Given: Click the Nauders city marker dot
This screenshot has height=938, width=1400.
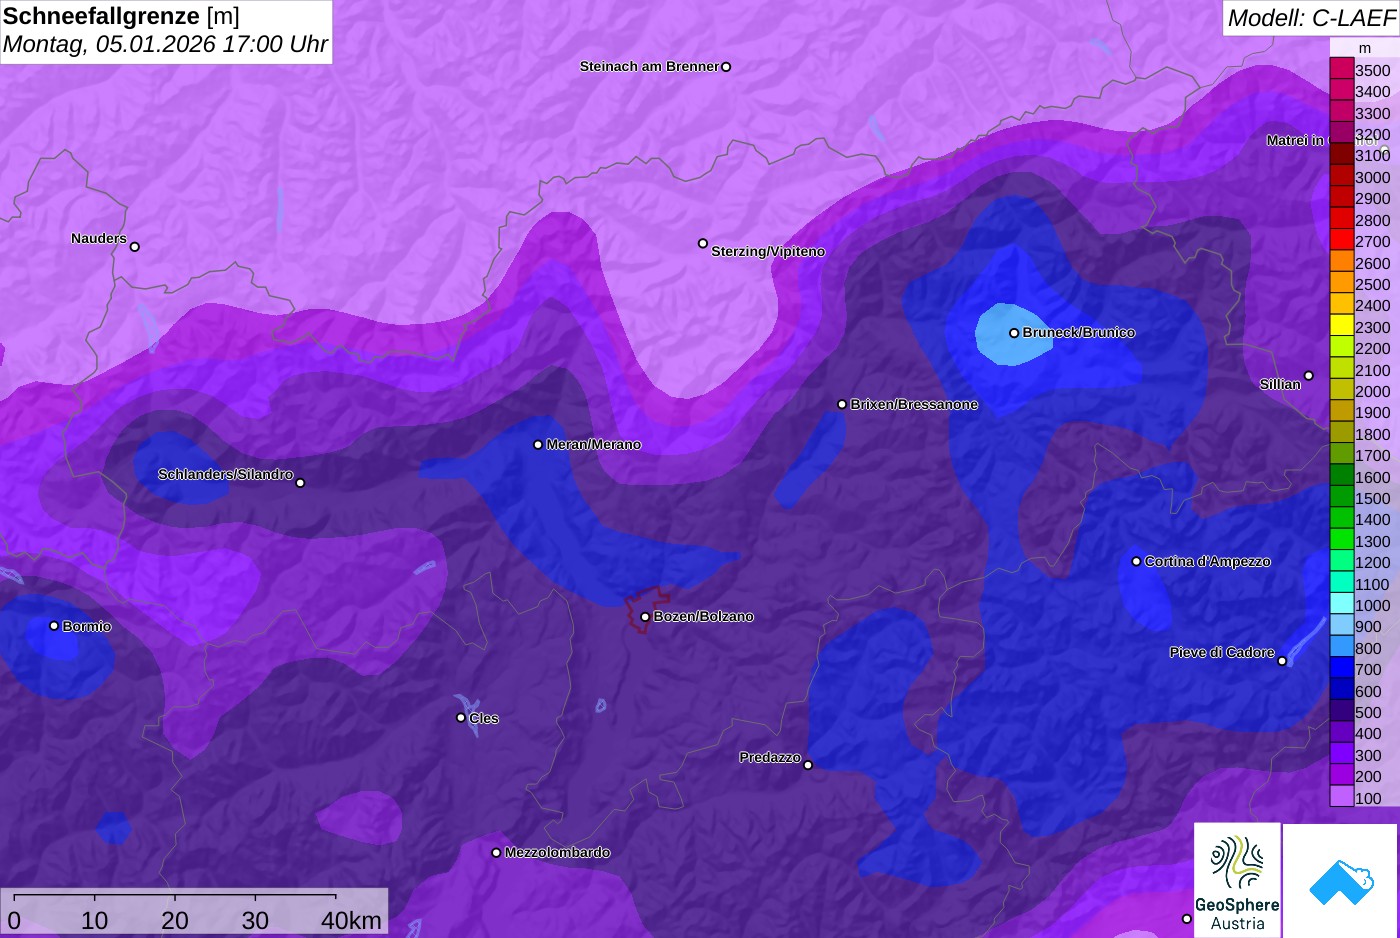Looking at the screenshot, I should click(x=135, y=246).
